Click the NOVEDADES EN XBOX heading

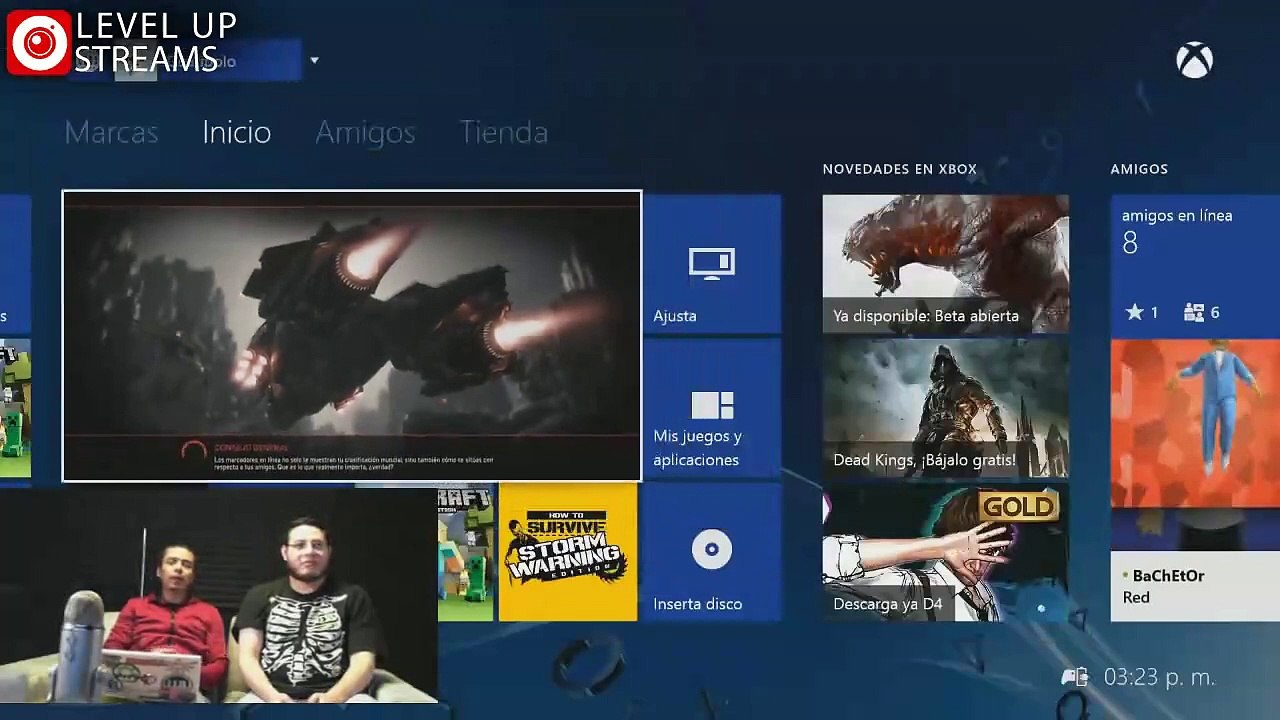[x=899, y=169]
